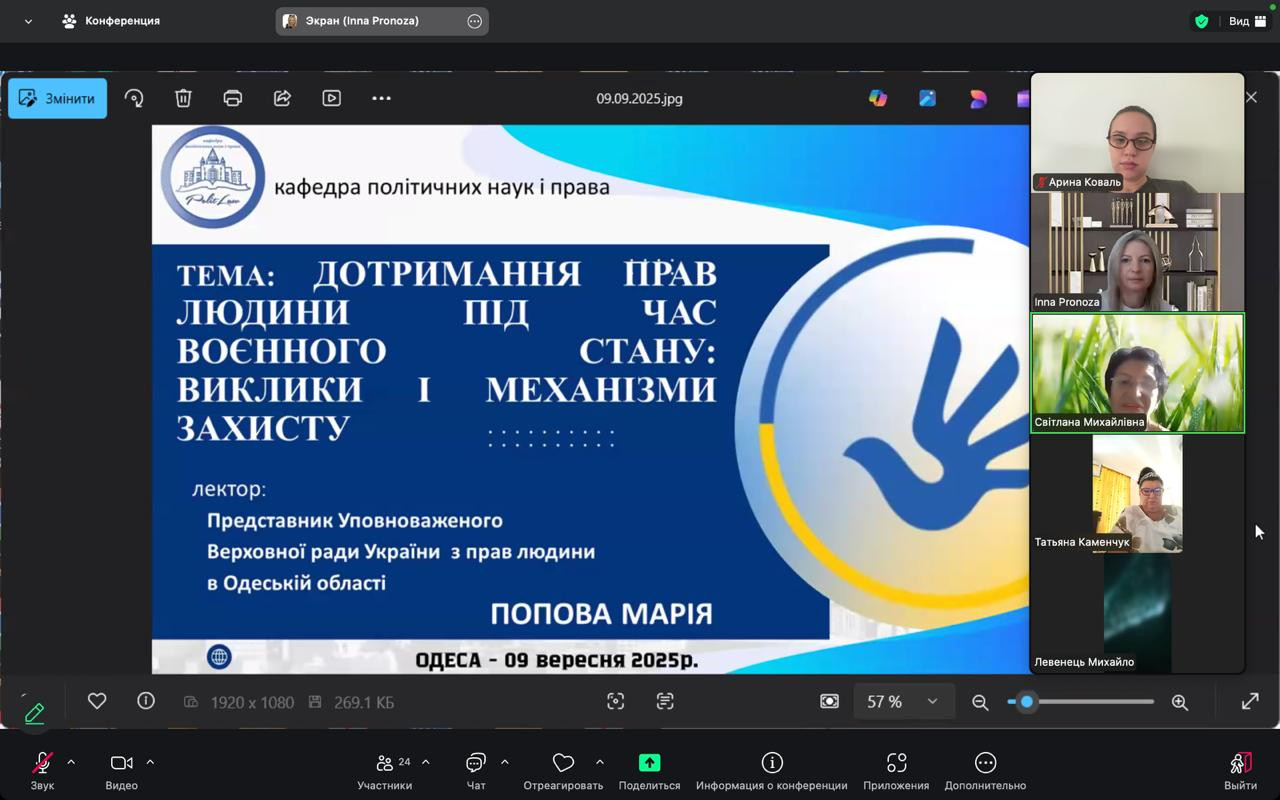Select Левенець Михайло video thumbnail
Viewport: 1280px width, 800px height.
(1138, 612)
